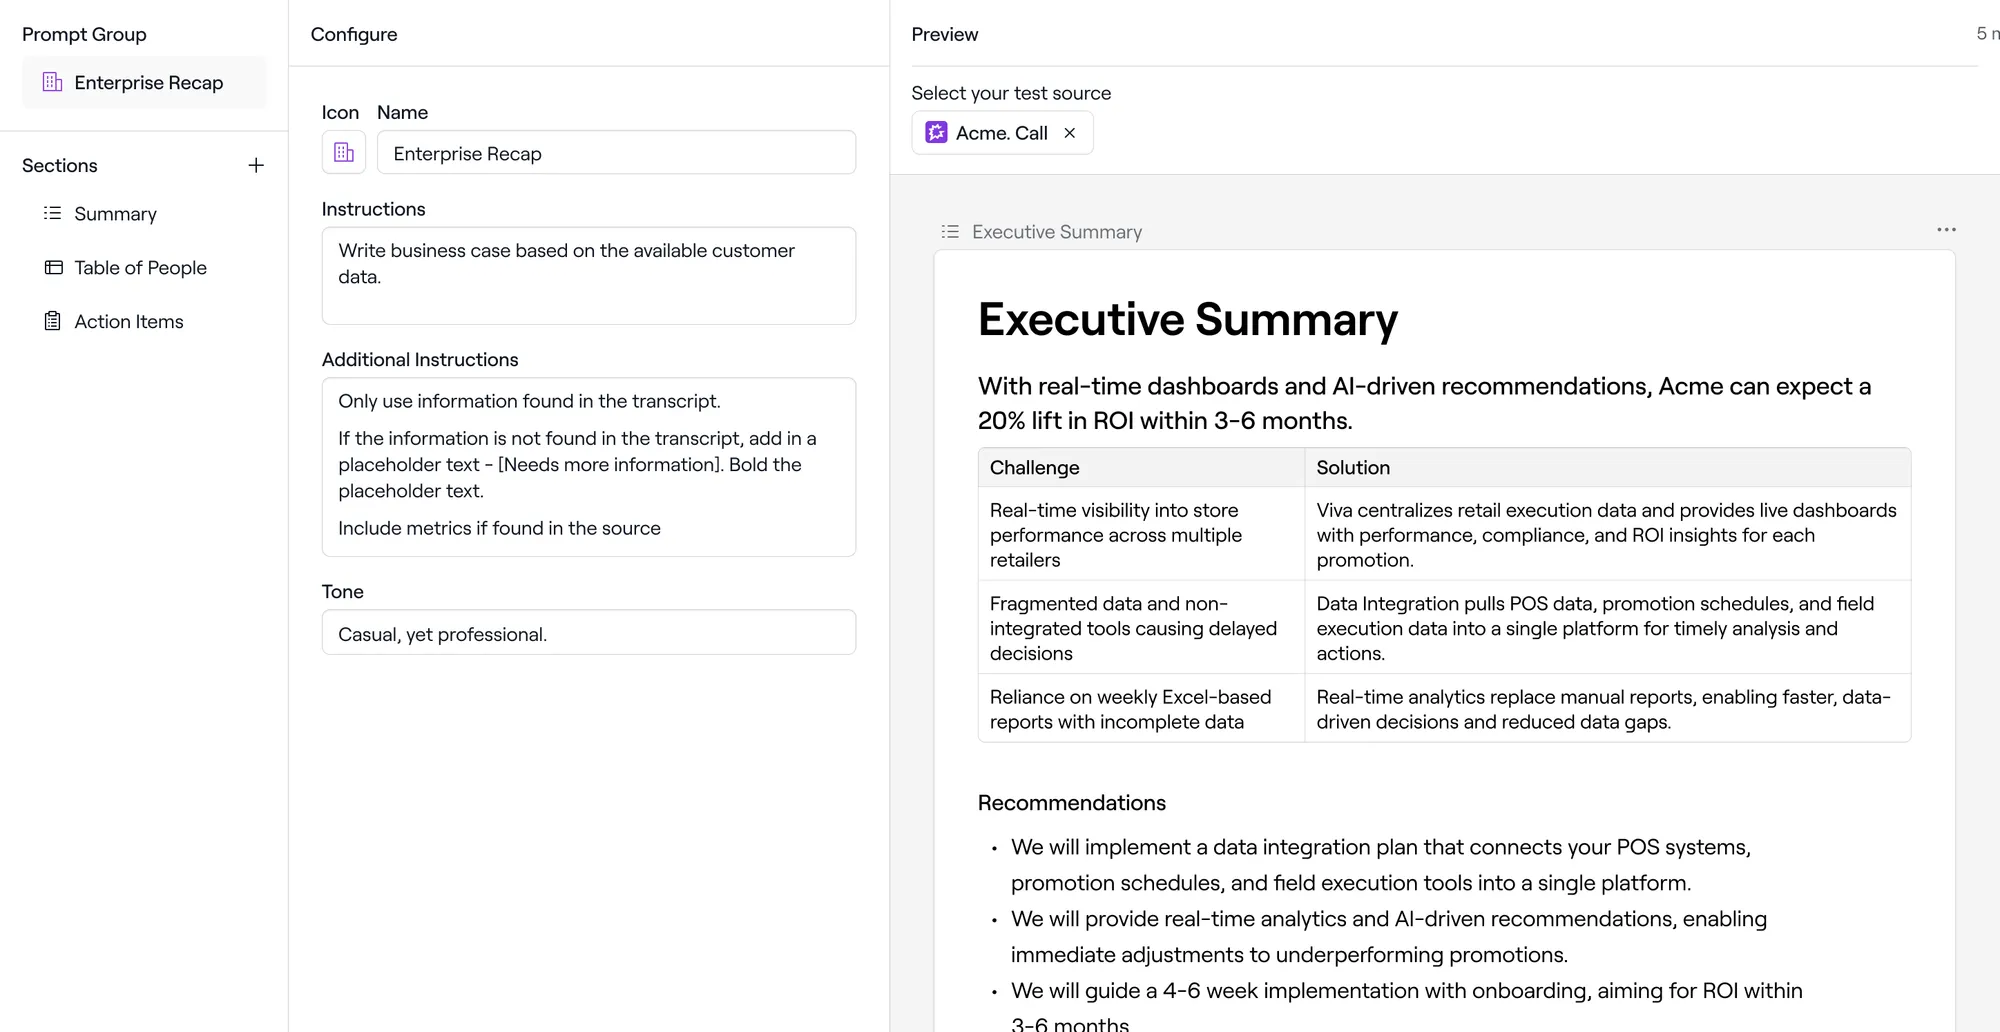Click the Acme. Call source chip
The image size is (2000, 1032).
(1001, 133)
